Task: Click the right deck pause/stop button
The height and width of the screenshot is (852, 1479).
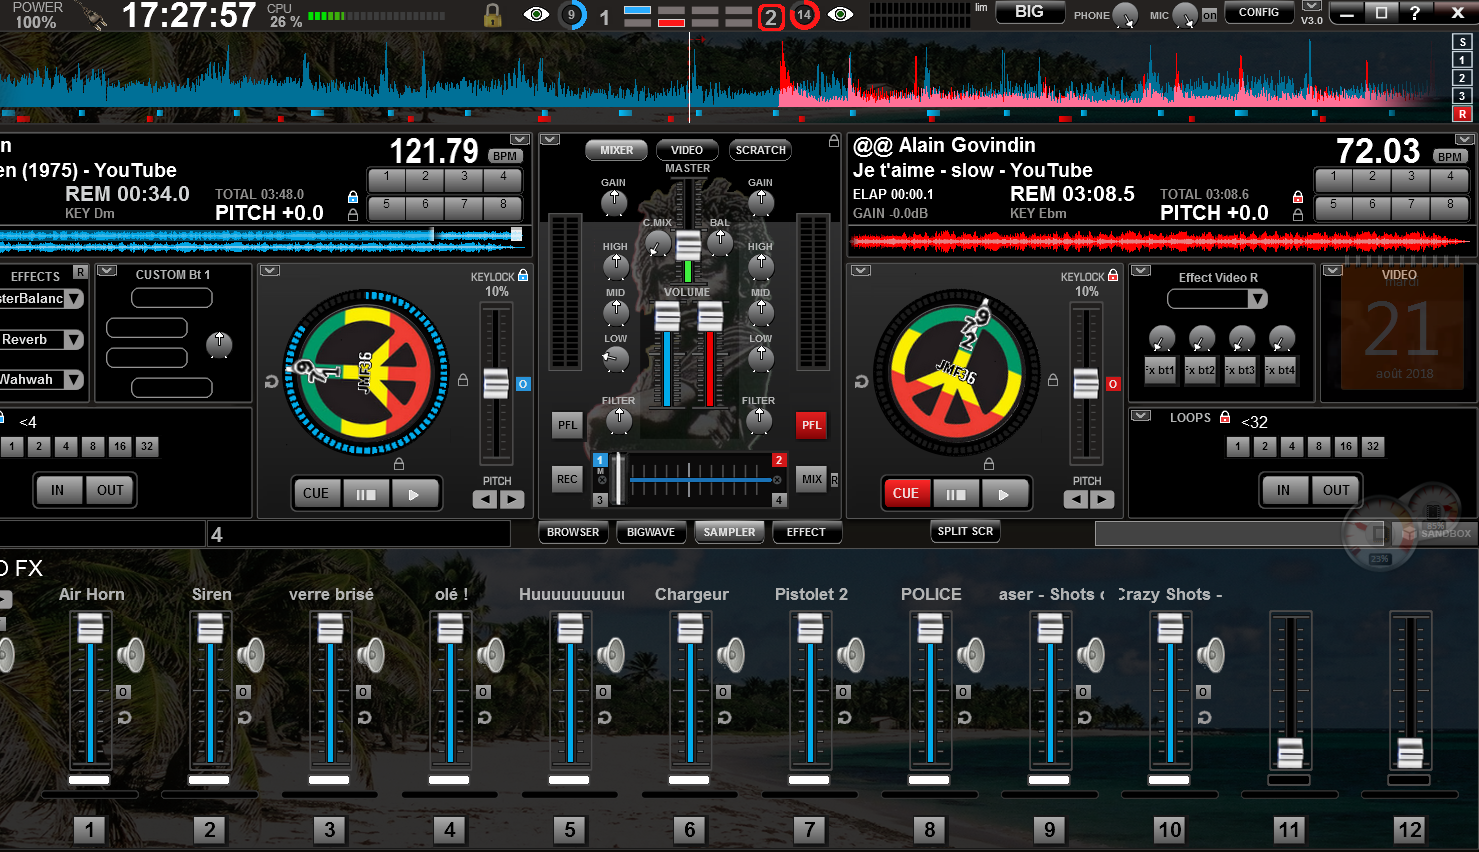Action: (956, 493)
